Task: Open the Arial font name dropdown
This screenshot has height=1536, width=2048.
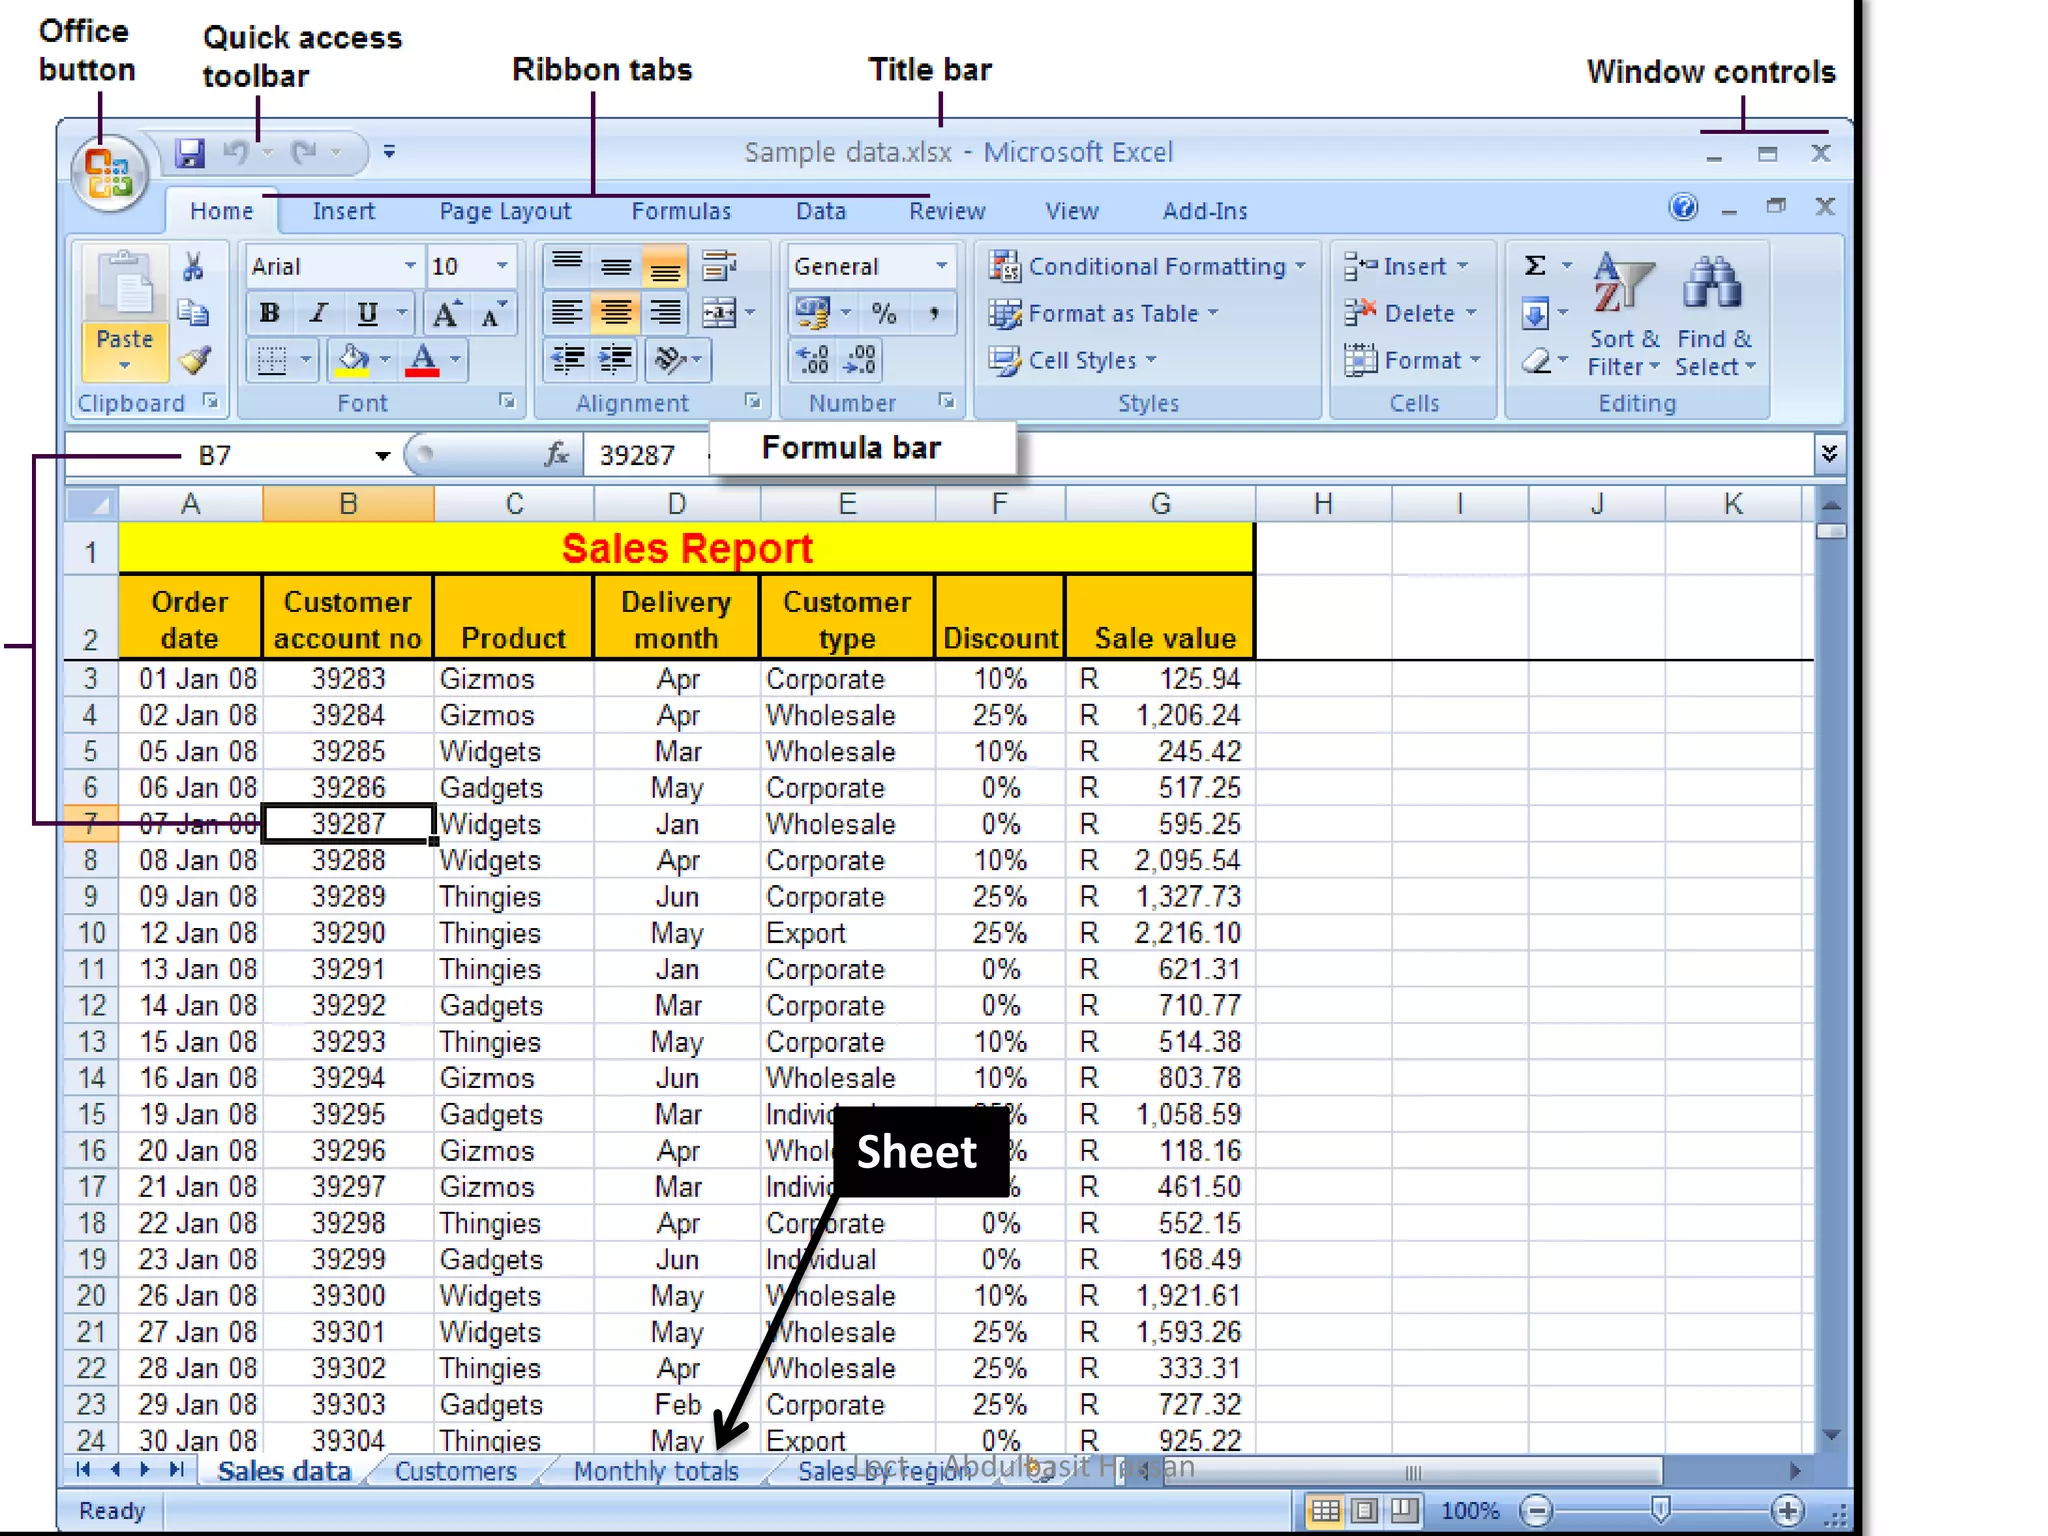Action: tap(409, 266)
